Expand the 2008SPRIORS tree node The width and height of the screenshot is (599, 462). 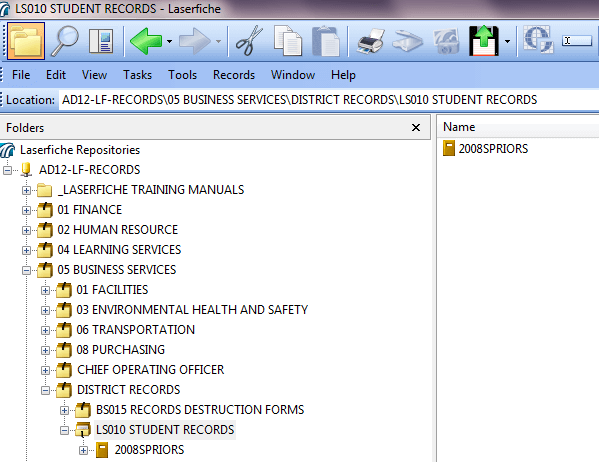84,451
